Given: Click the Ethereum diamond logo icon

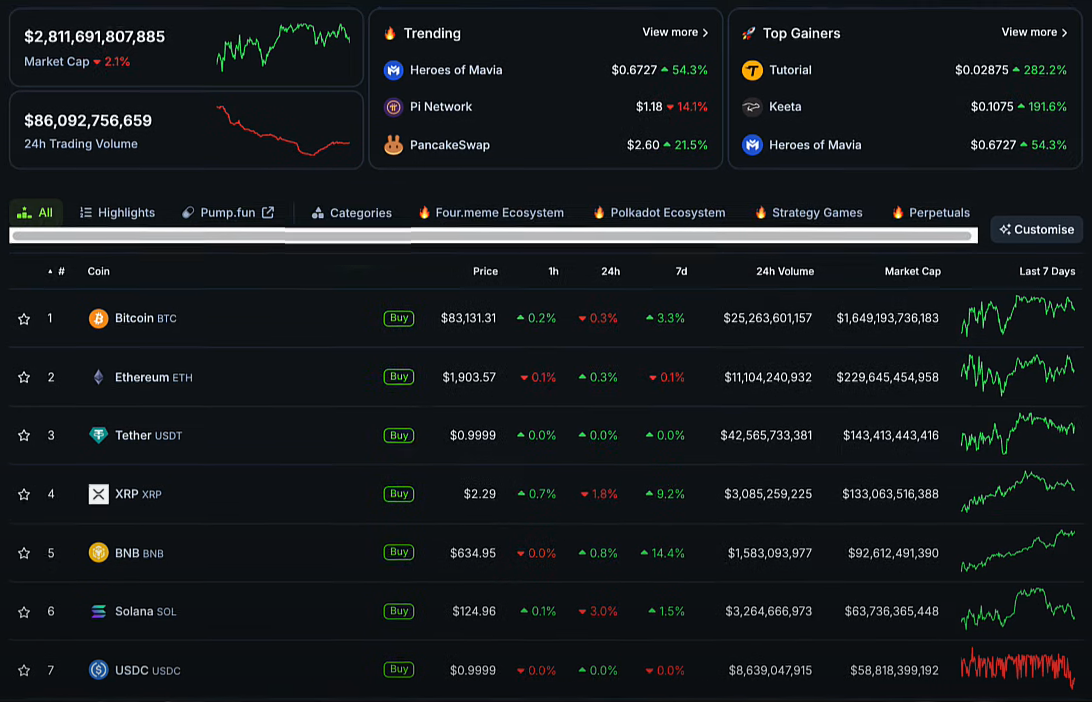Looking at the screenshot, I should 98,377.
